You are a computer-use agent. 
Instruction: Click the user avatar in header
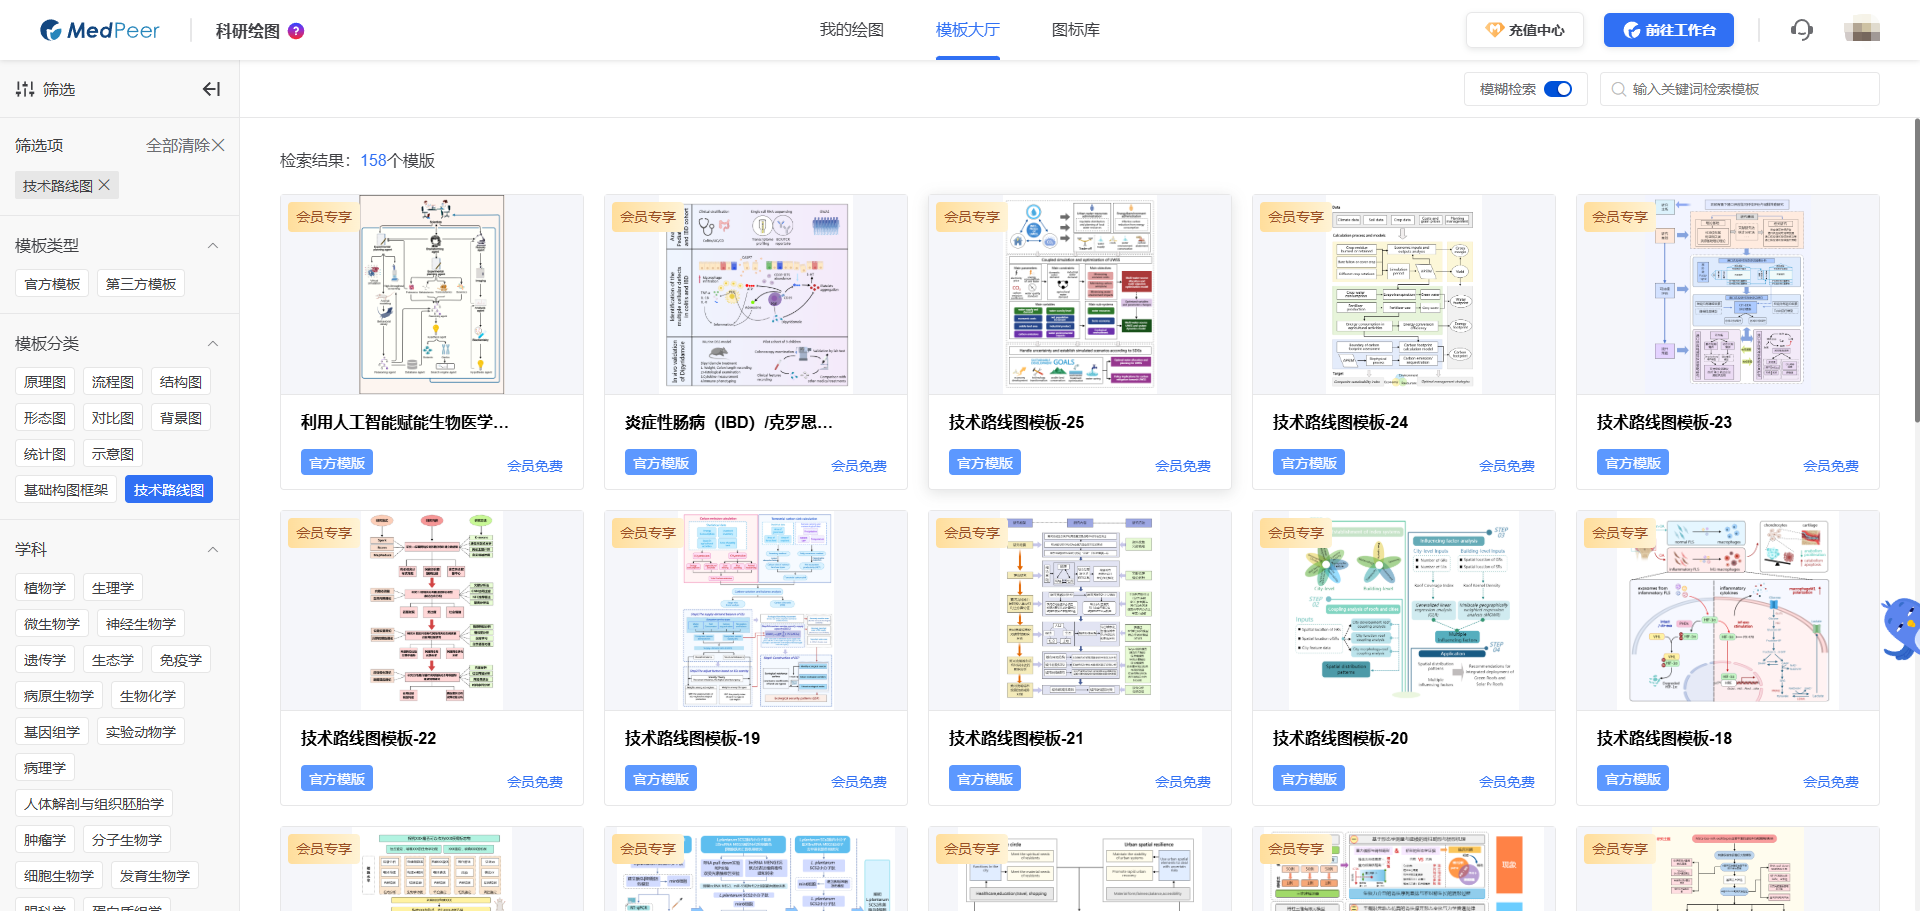pyautogui.click(x=1862, y=30)
